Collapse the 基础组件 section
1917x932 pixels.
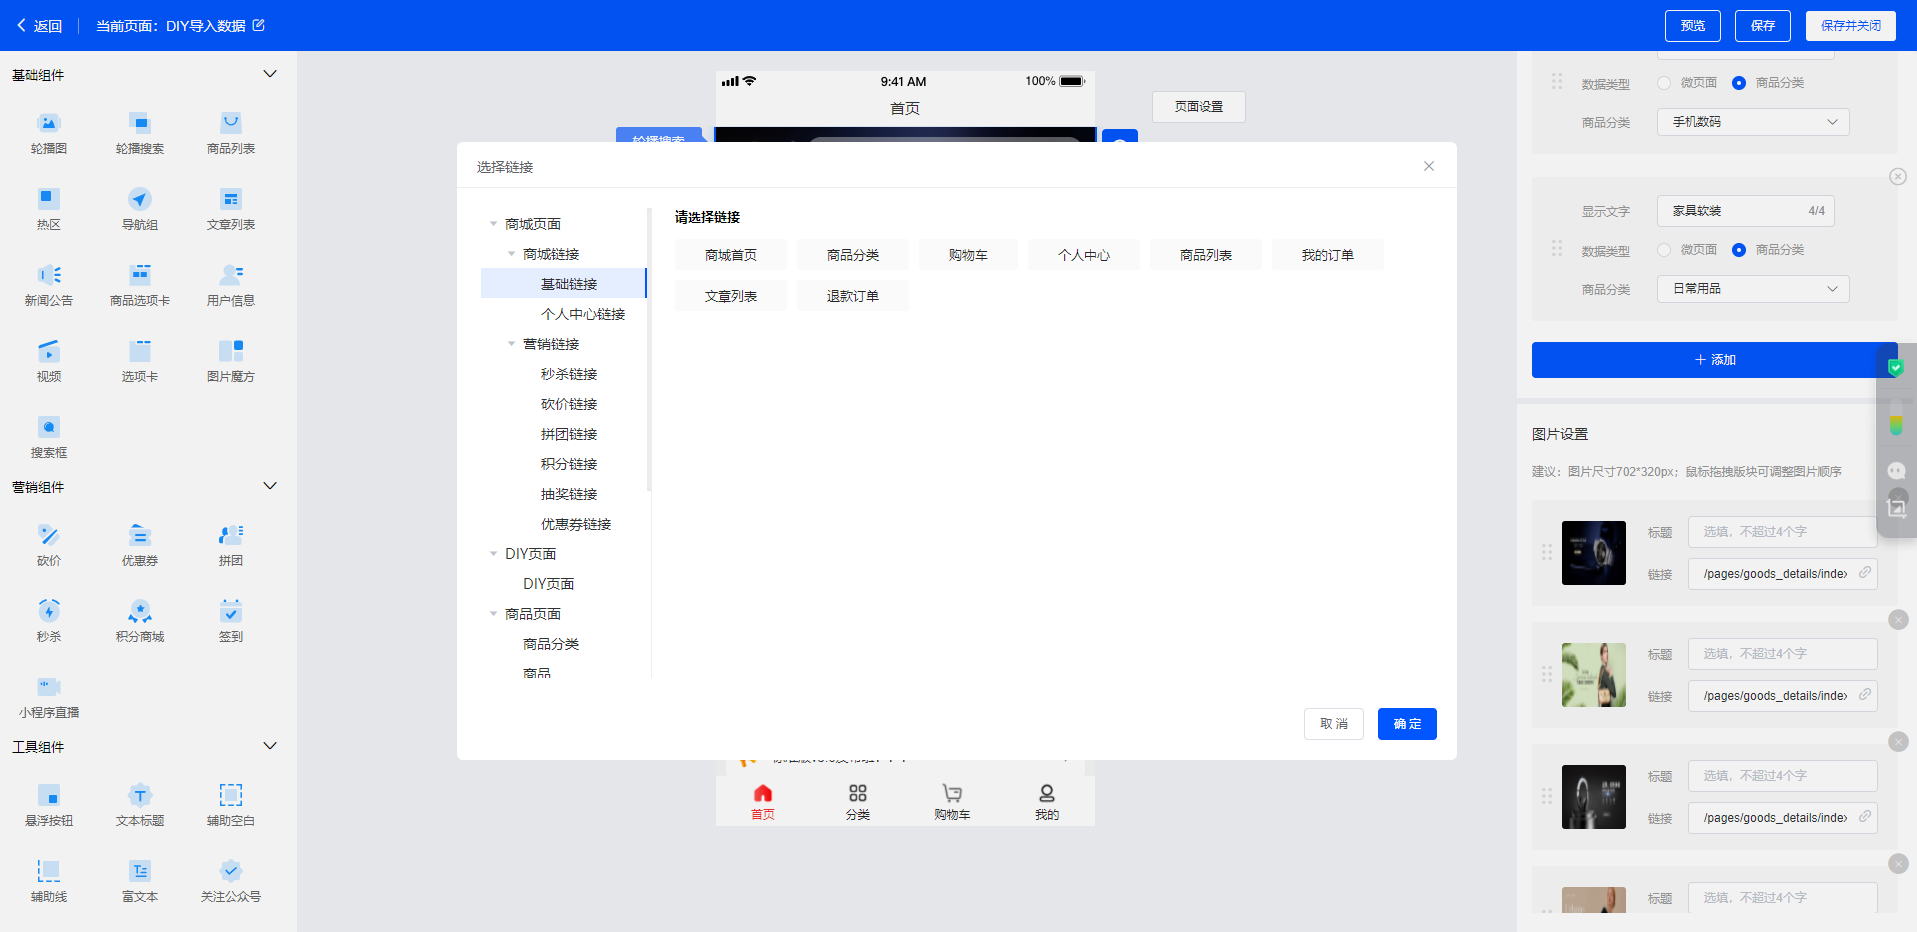click(x=269, y=75)
